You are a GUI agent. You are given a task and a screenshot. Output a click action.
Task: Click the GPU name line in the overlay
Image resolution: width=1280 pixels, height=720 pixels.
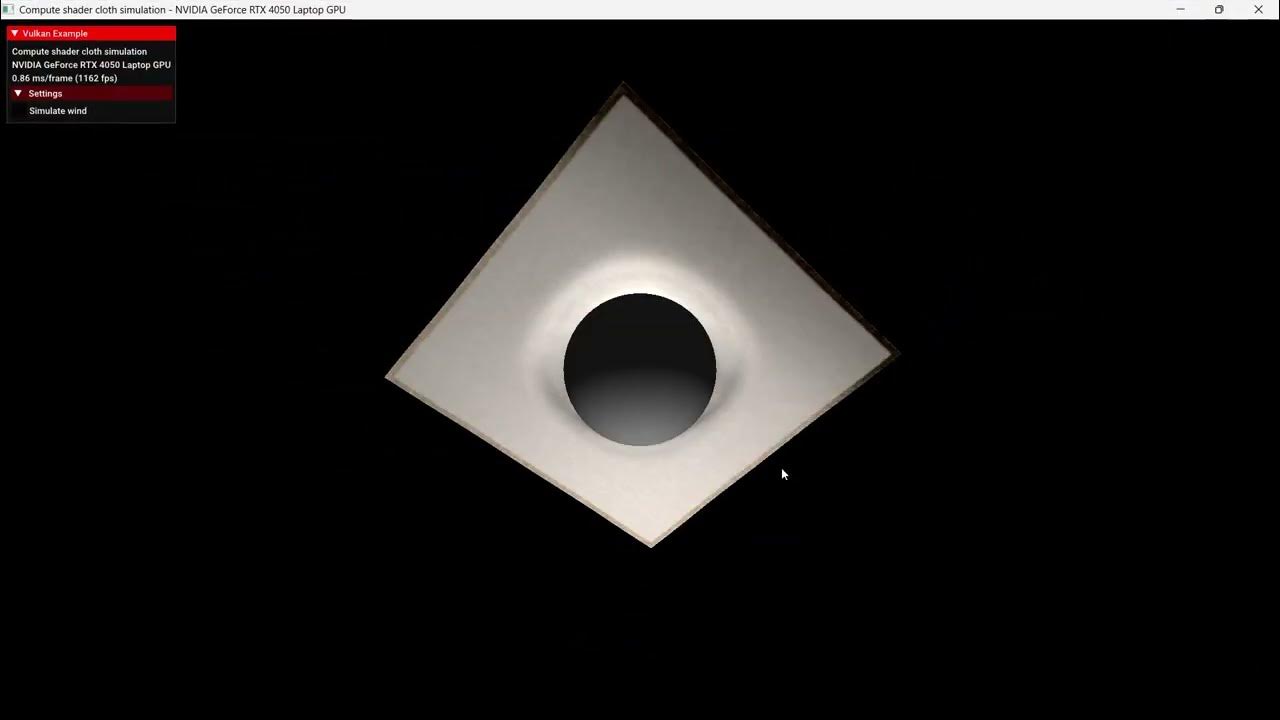[91, 64]
